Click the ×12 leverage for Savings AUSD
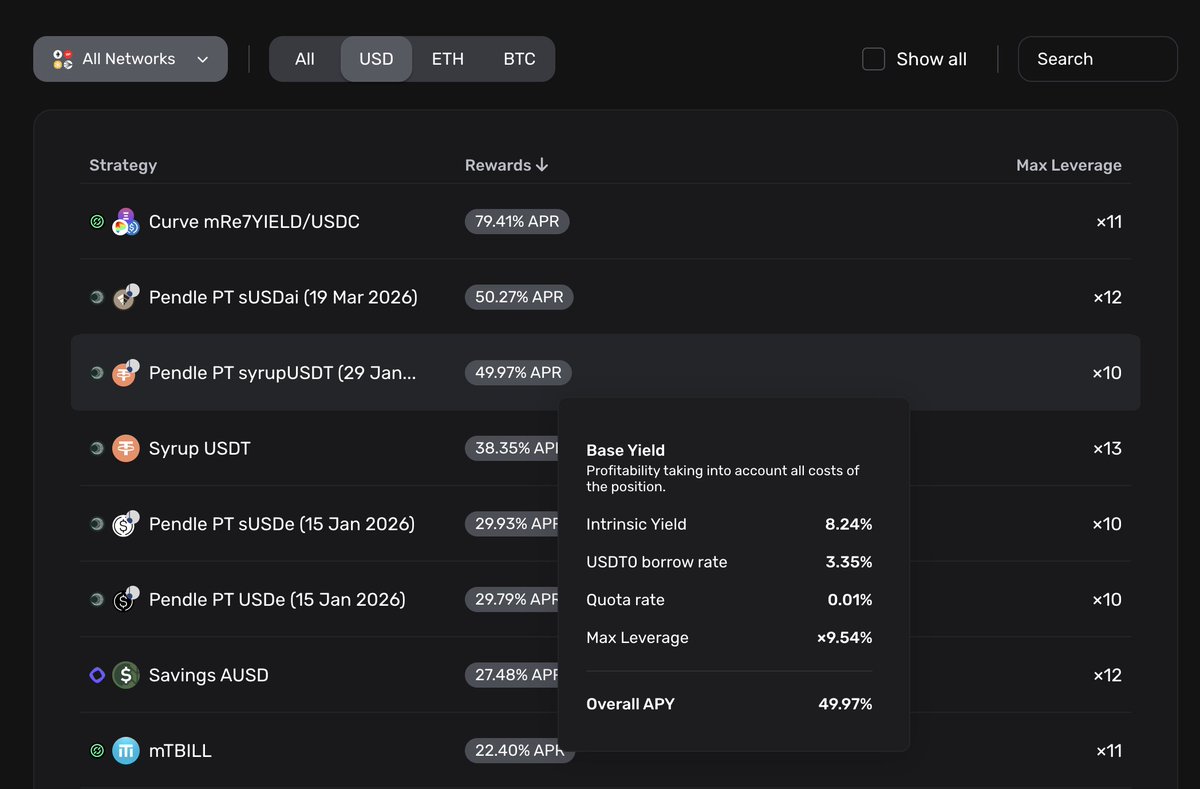The height and width of the screenshot is (789, 1200). [x=1107, y=675]
